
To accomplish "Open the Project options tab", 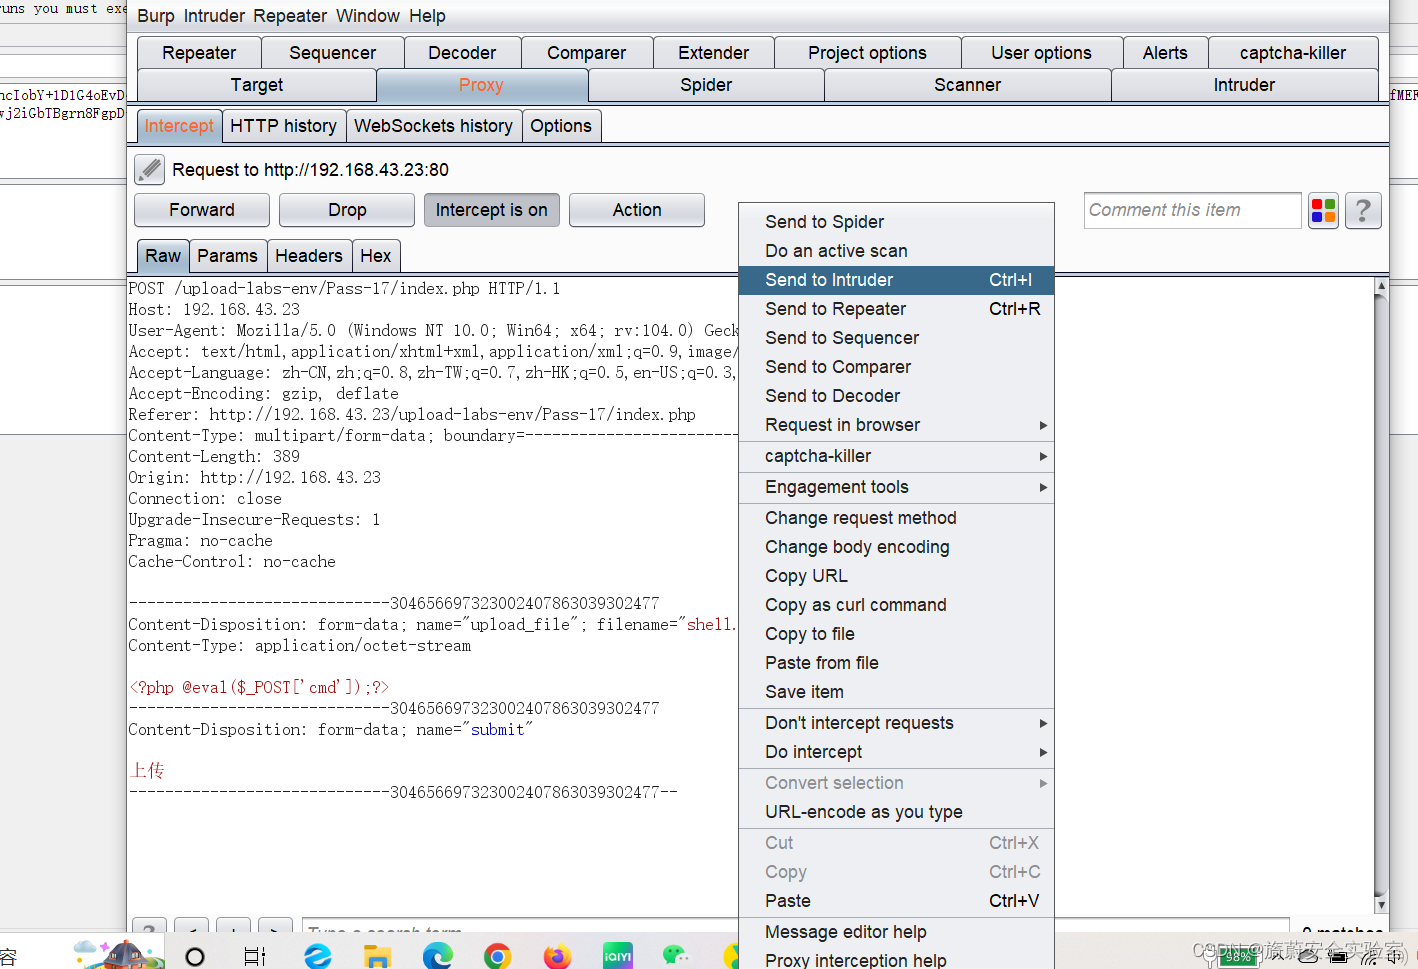I will click(867, 53).
